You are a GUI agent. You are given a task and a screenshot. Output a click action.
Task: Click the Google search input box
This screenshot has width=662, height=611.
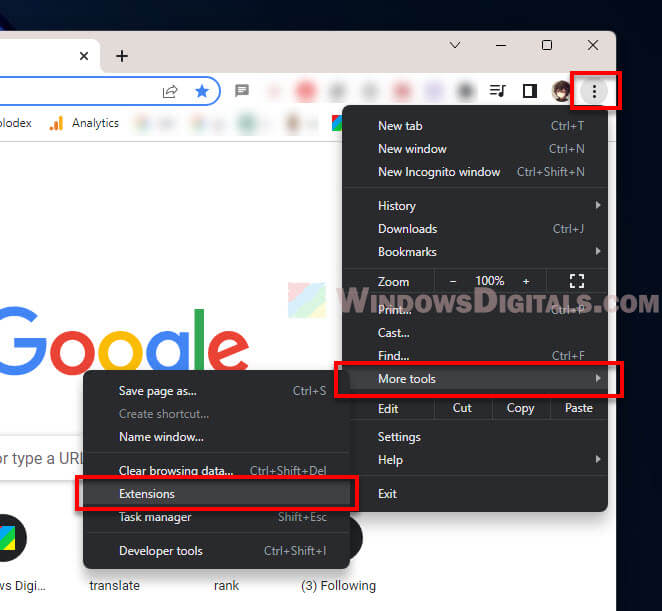[x=41, y=458]
